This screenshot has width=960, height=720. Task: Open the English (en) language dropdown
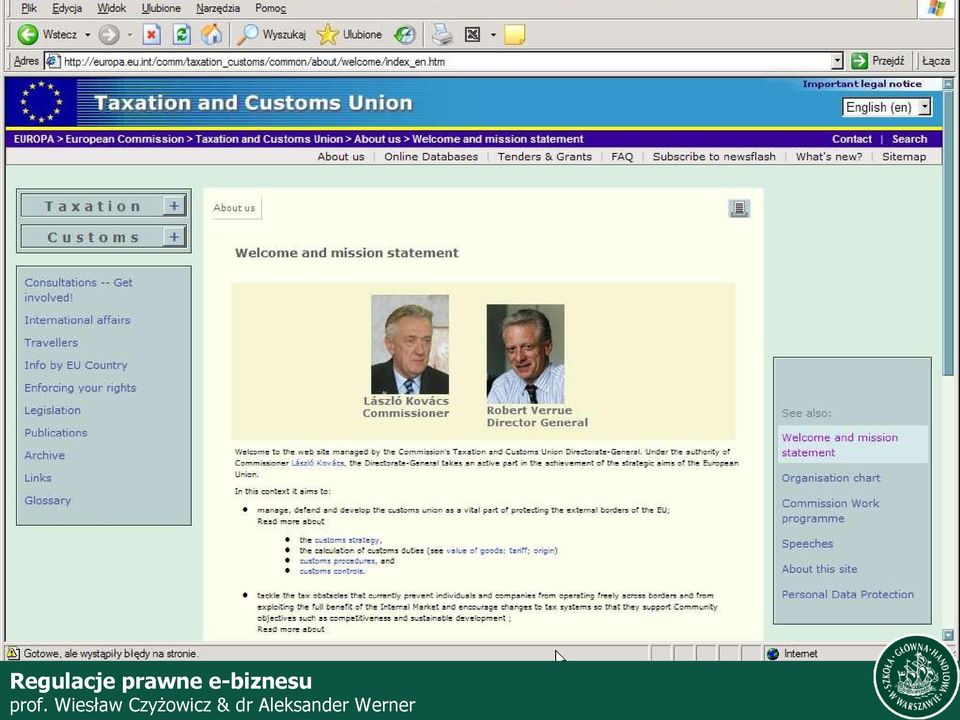(887, 107)
